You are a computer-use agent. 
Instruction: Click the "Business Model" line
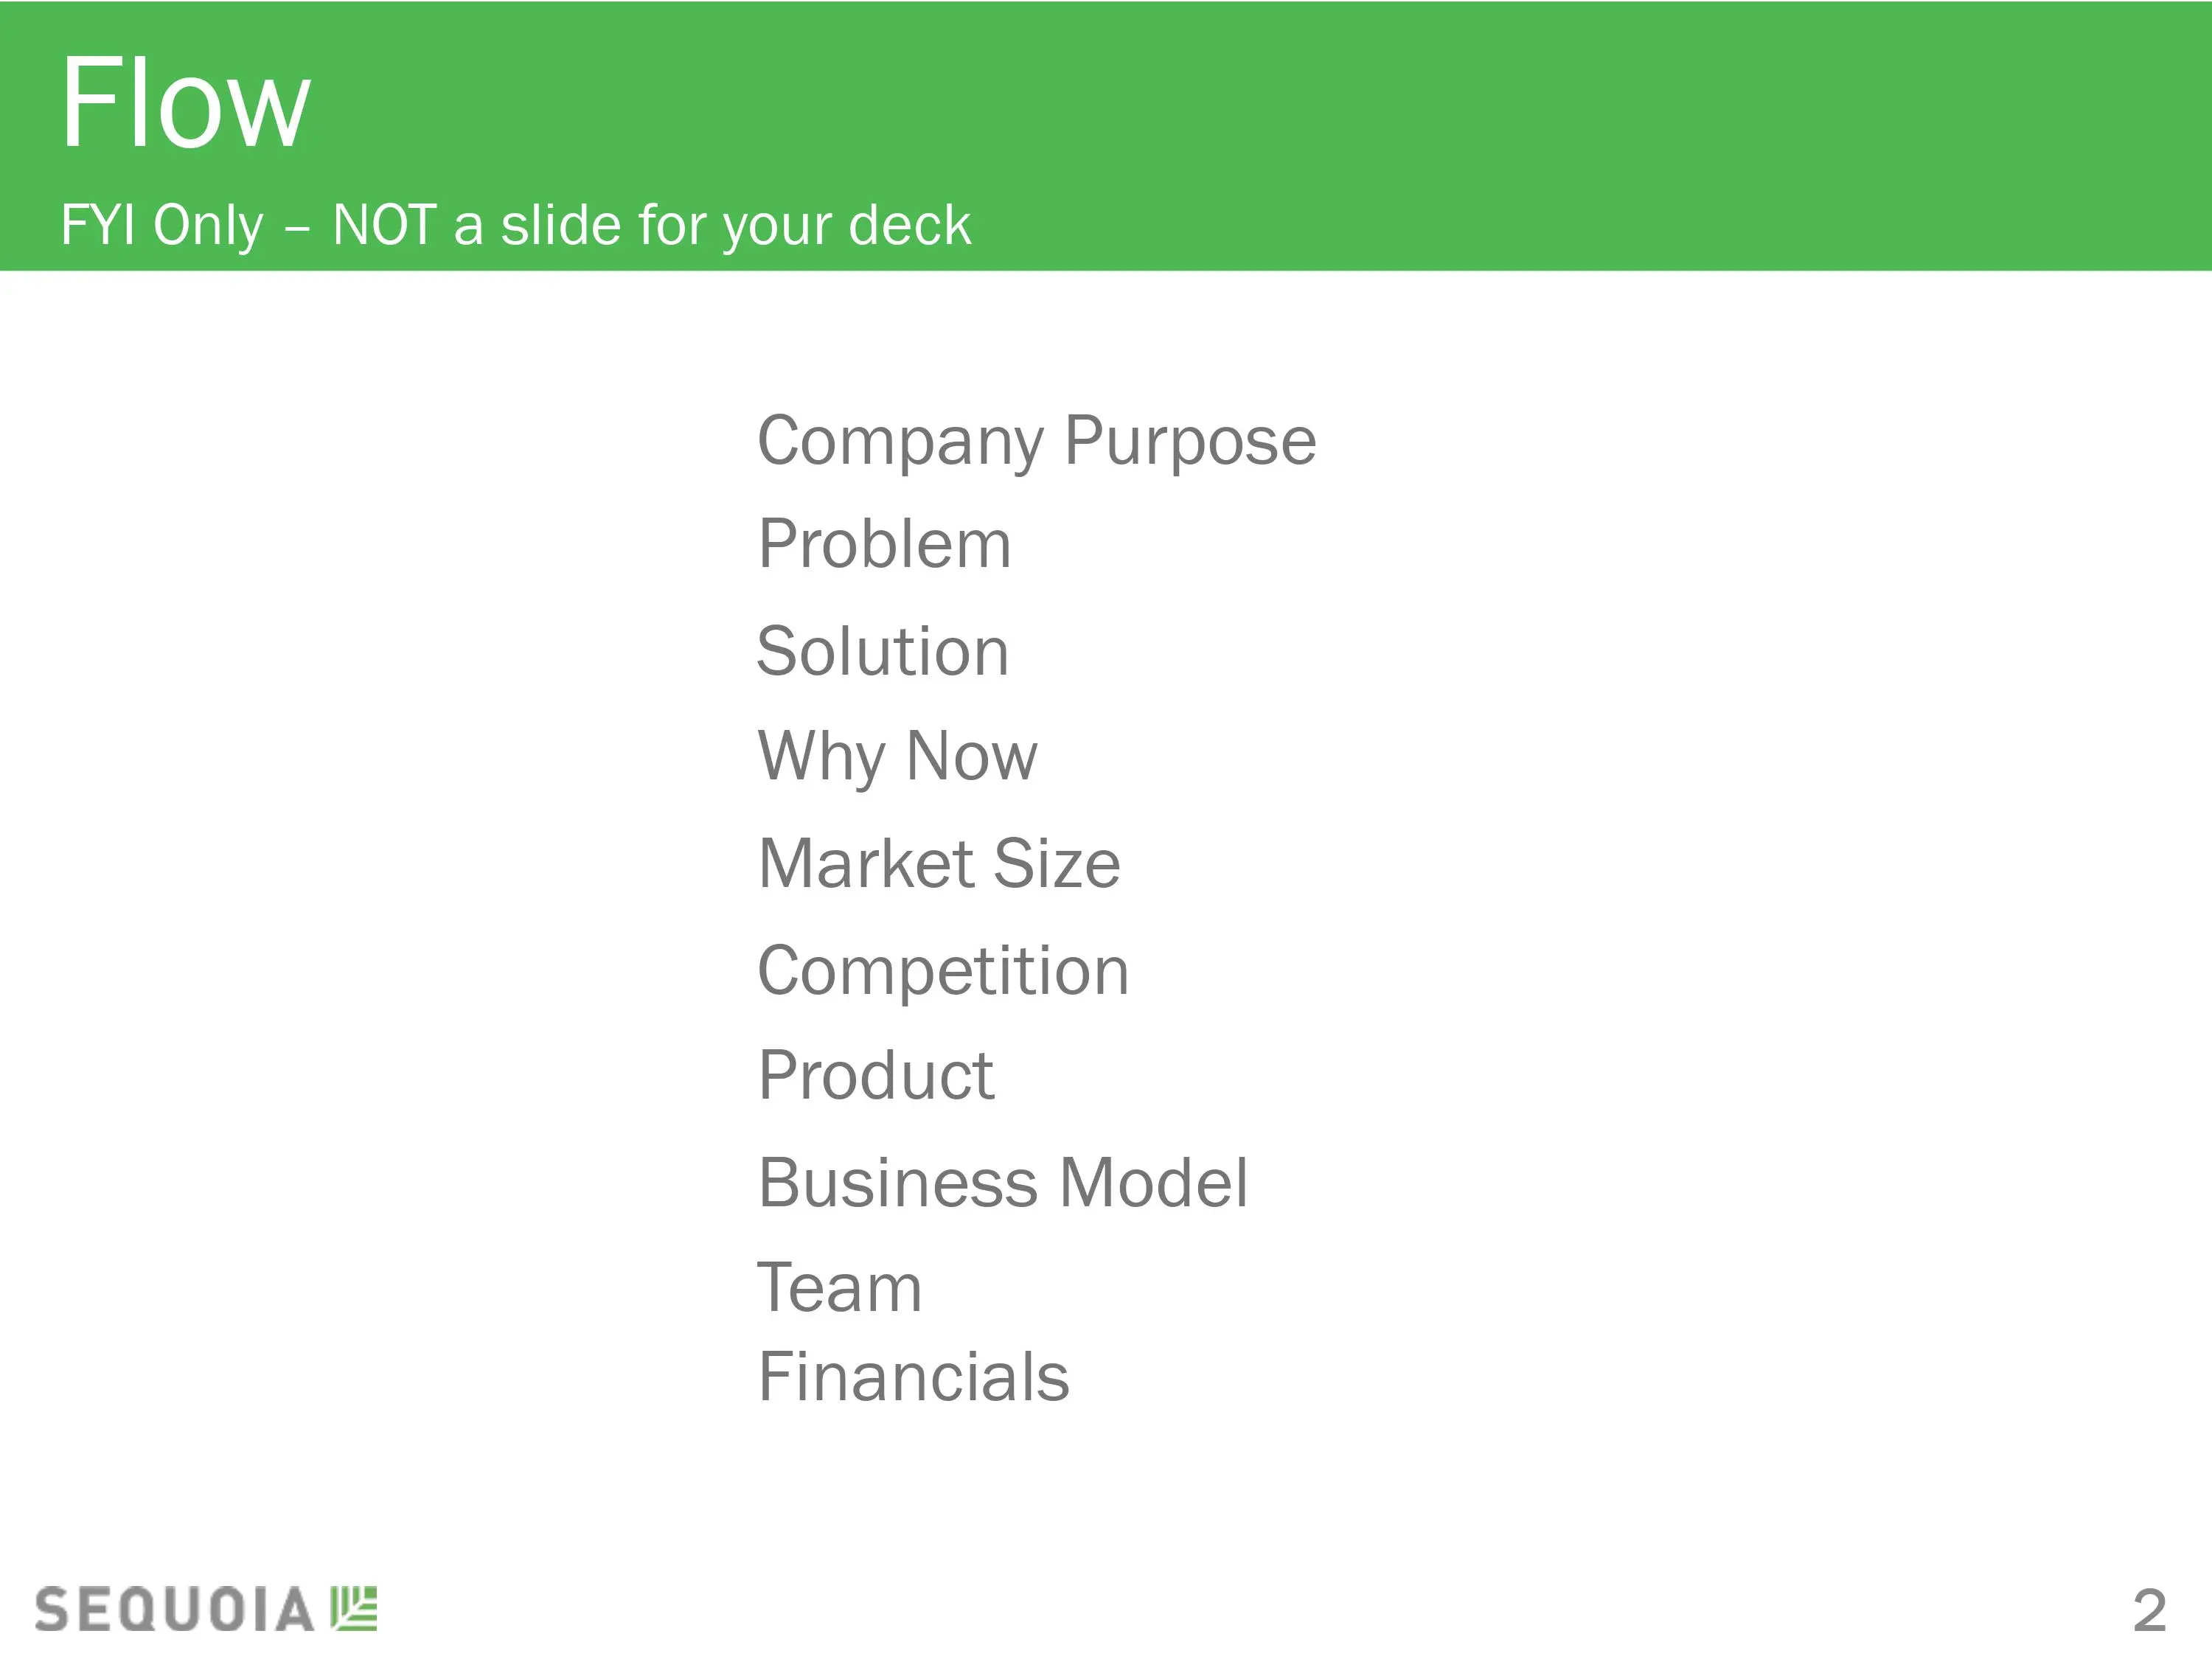pos(1003,1183)
